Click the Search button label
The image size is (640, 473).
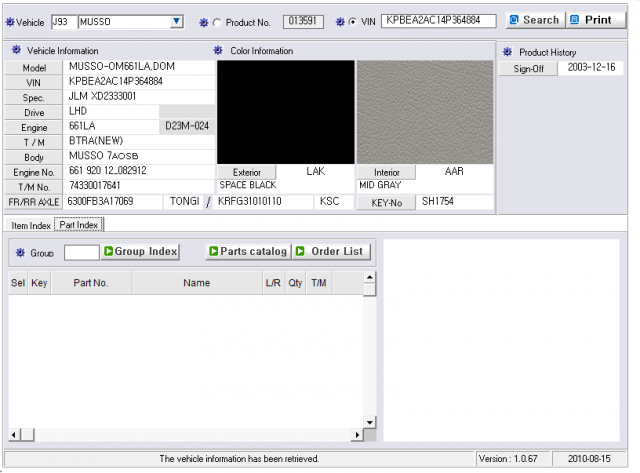[x=541, y=20]
